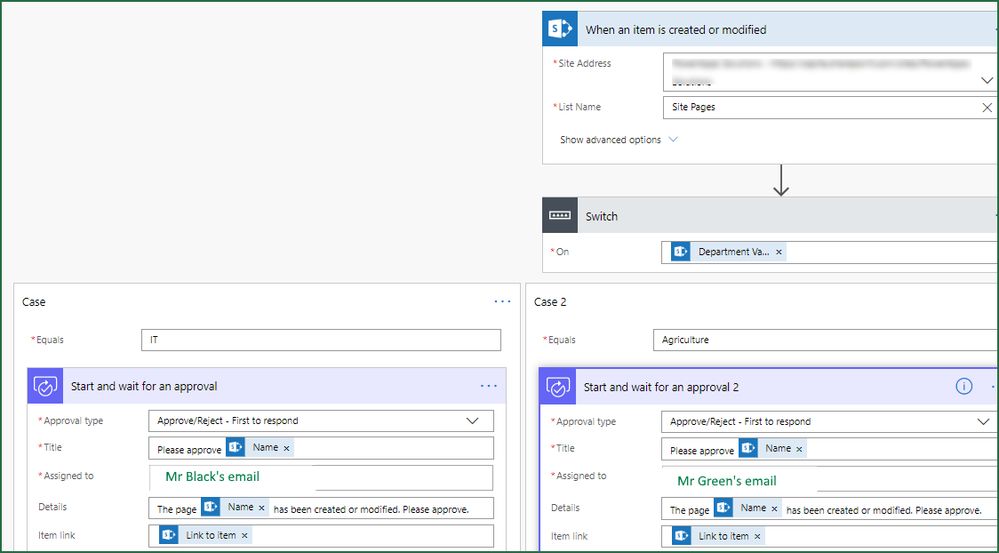
Task: Click Title field in Case approval
Action: [321, 448]
